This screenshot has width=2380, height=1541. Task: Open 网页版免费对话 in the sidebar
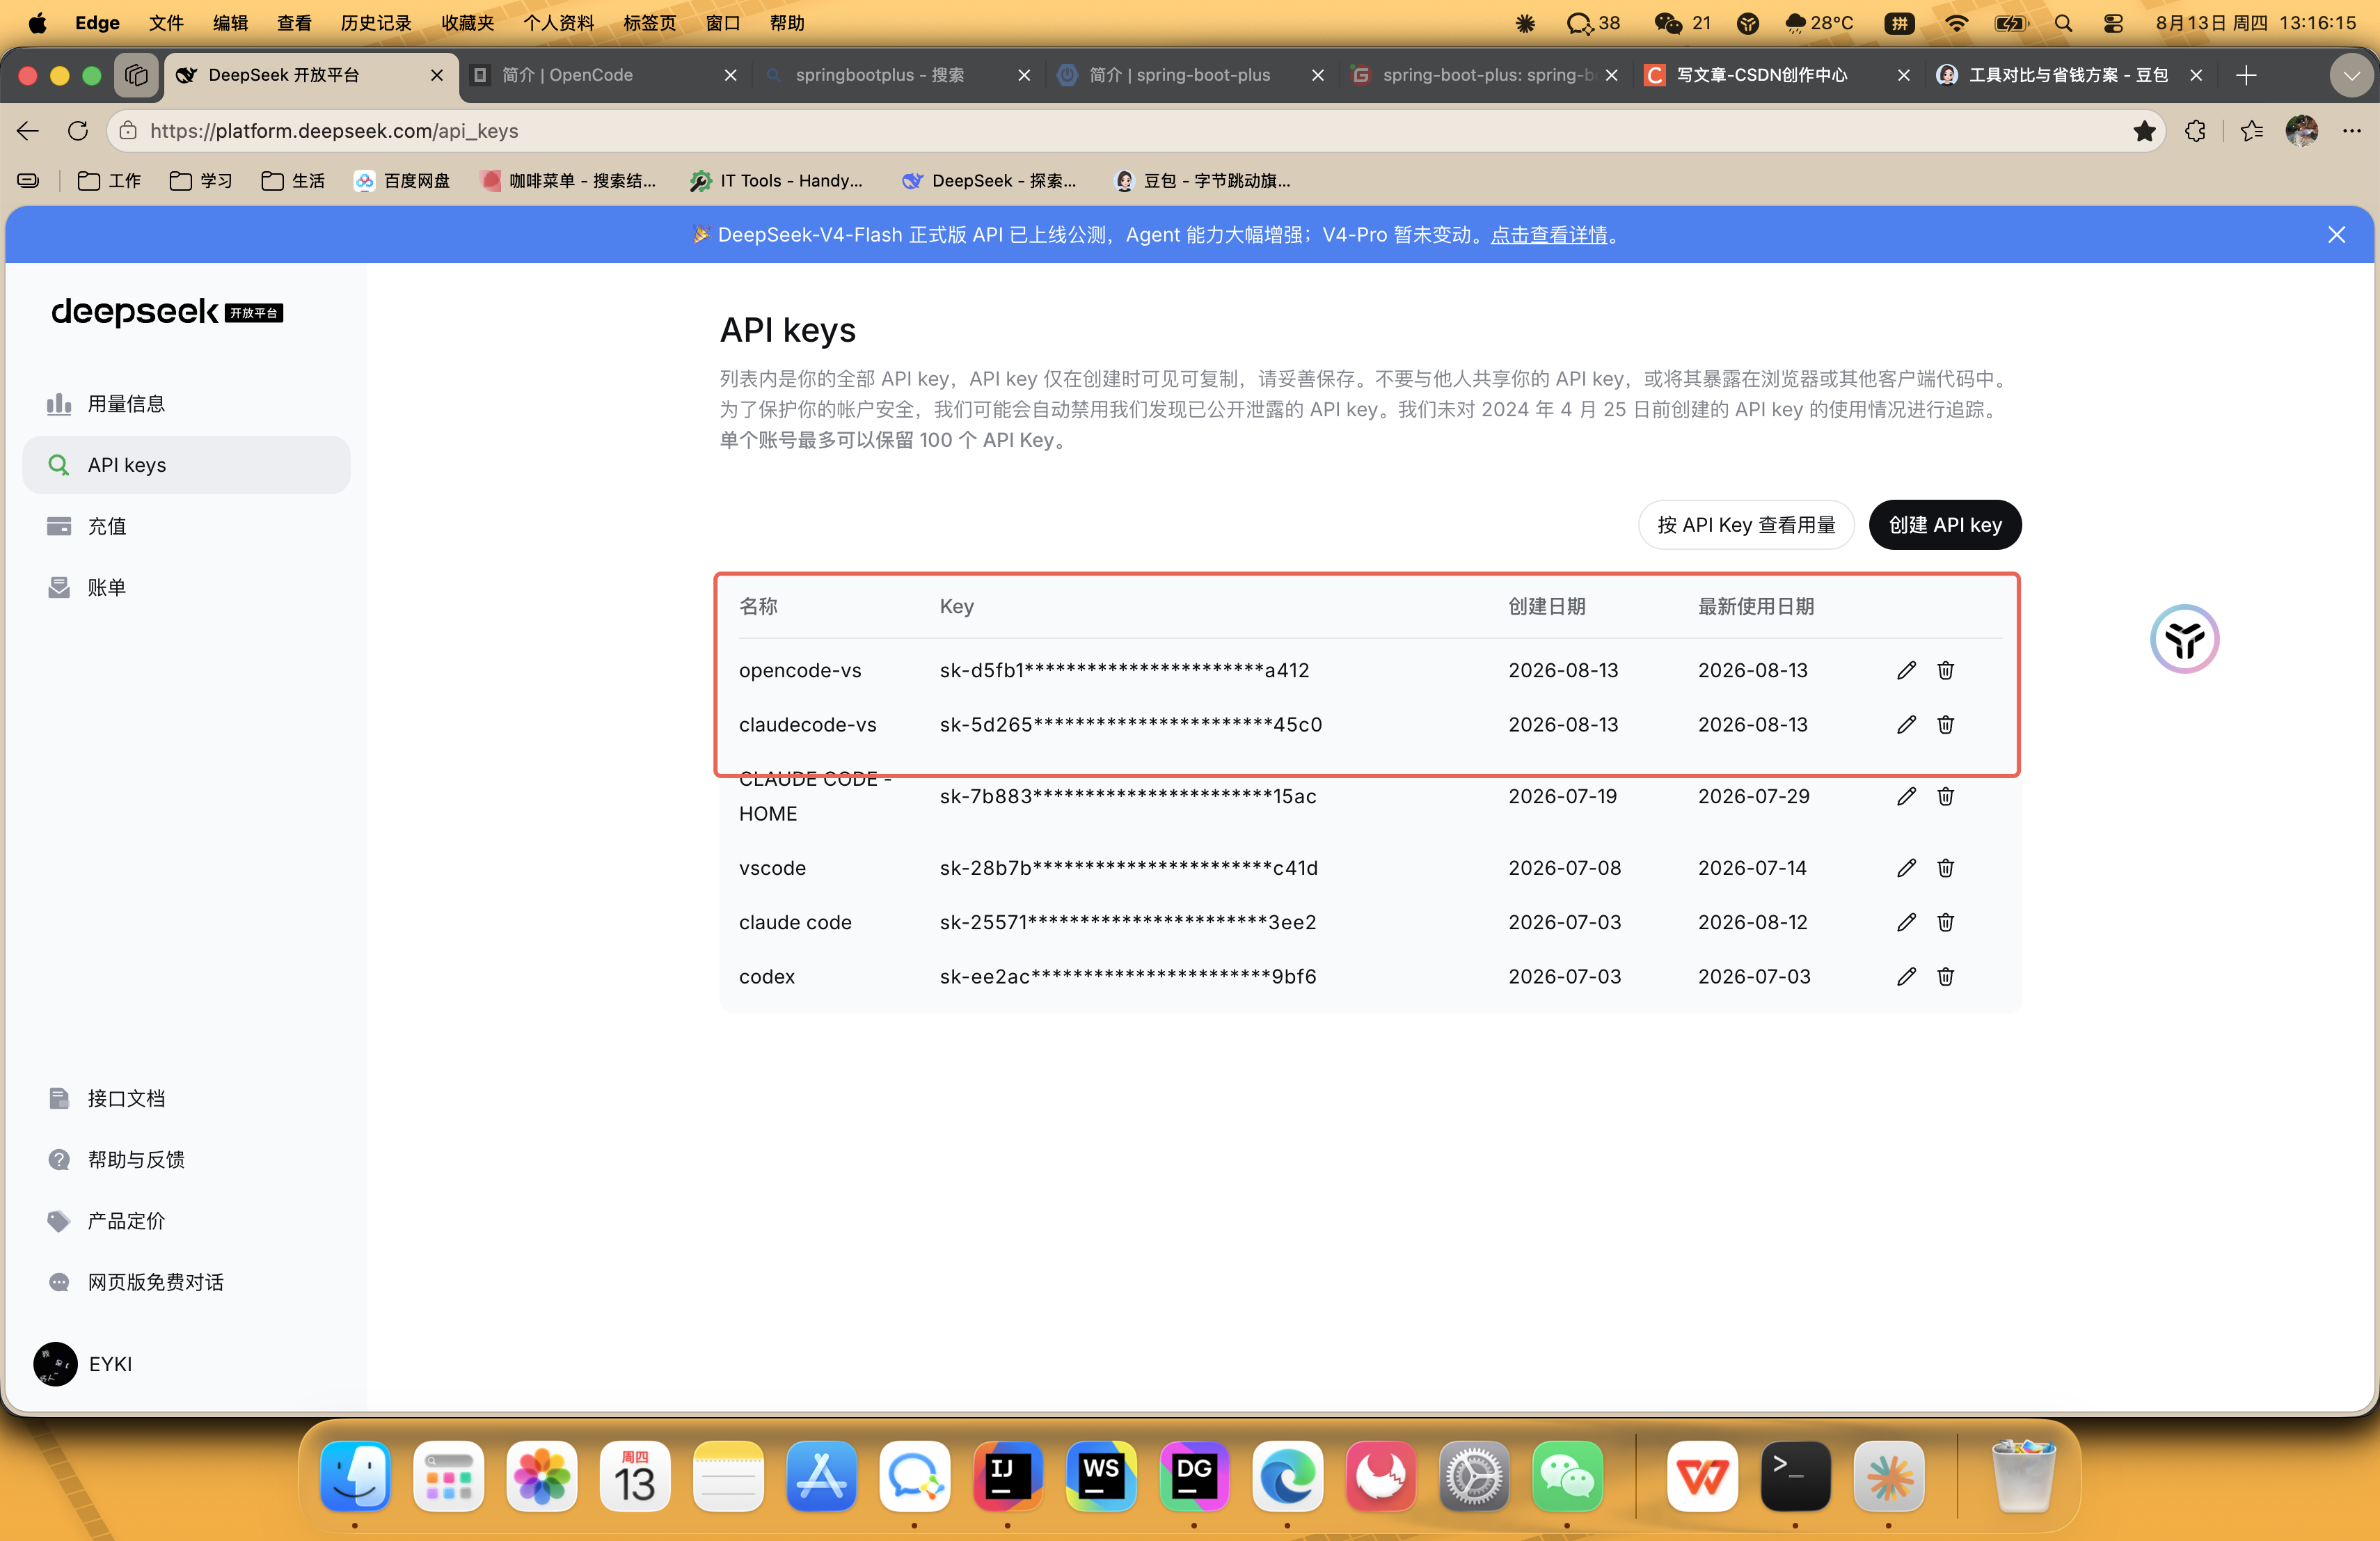(186, 1282)
